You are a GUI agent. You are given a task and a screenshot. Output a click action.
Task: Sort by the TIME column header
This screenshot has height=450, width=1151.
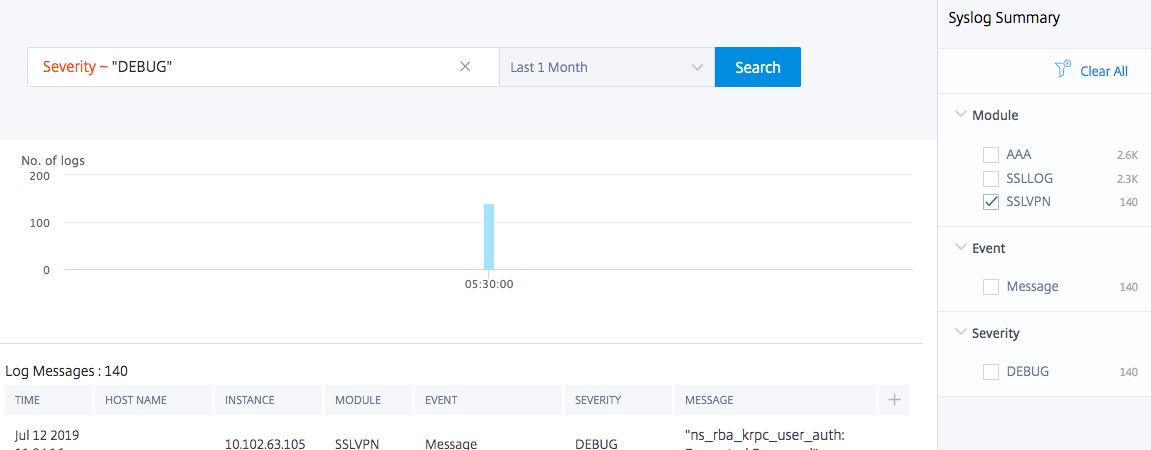pyautogui.click(x=49, y=400)
